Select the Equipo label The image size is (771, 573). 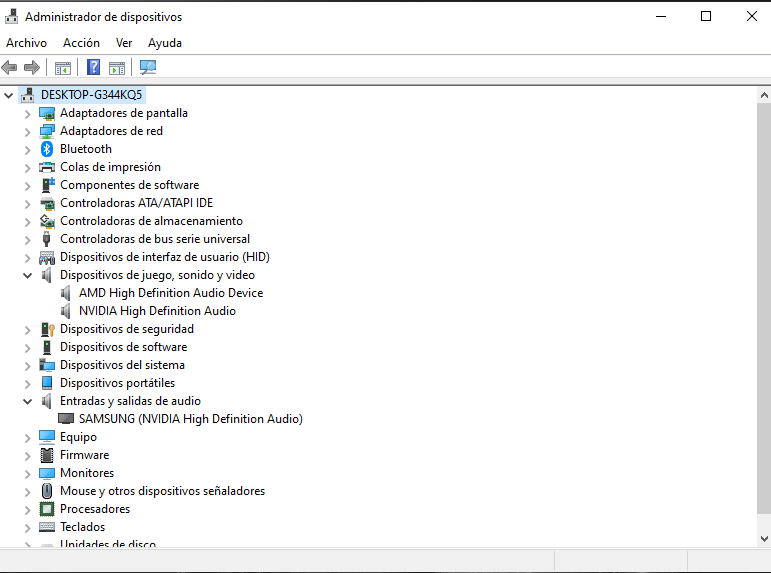coord(78,437)
